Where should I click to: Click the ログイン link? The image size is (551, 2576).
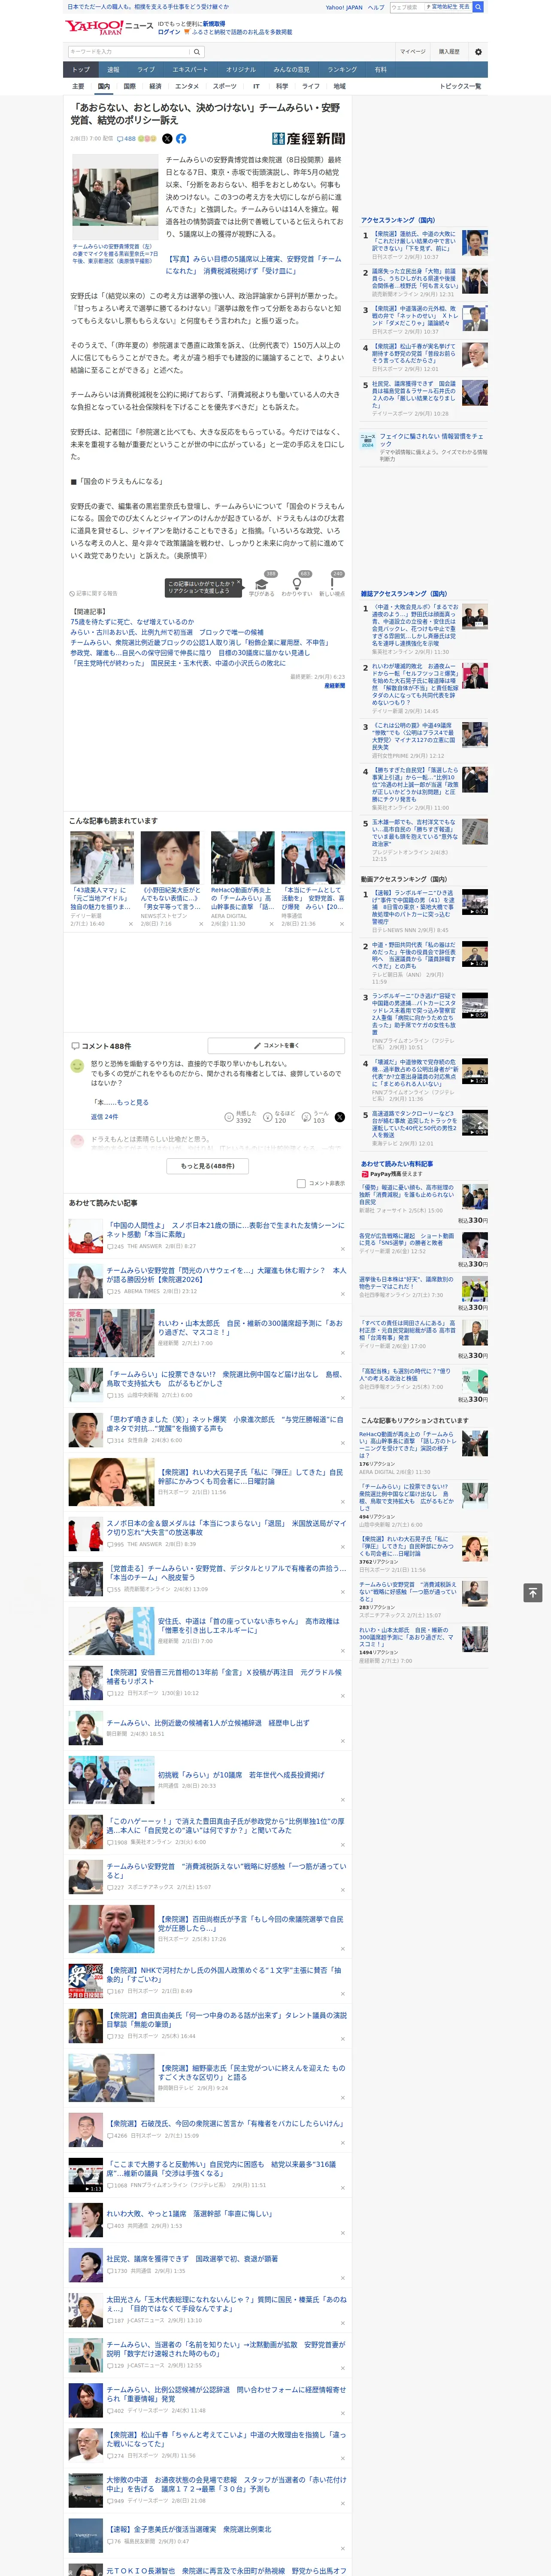(x=169, y=32)
